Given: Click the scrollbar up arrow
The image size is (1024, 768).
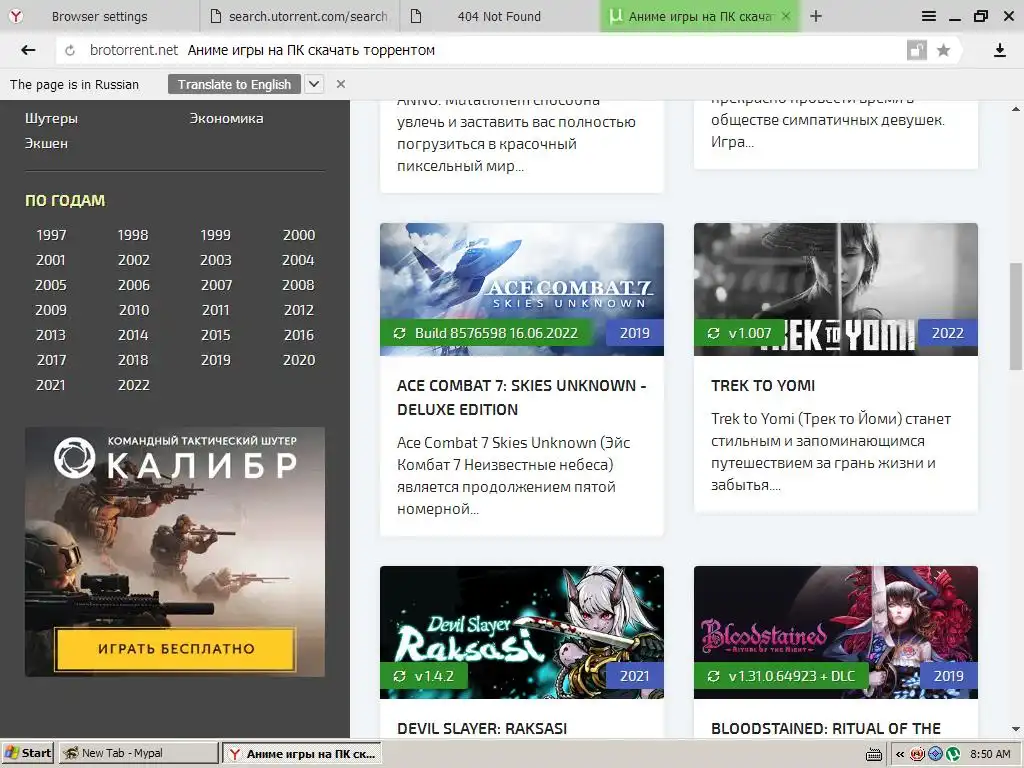Looking at the screenshot, I should (x=1016, y=109).
